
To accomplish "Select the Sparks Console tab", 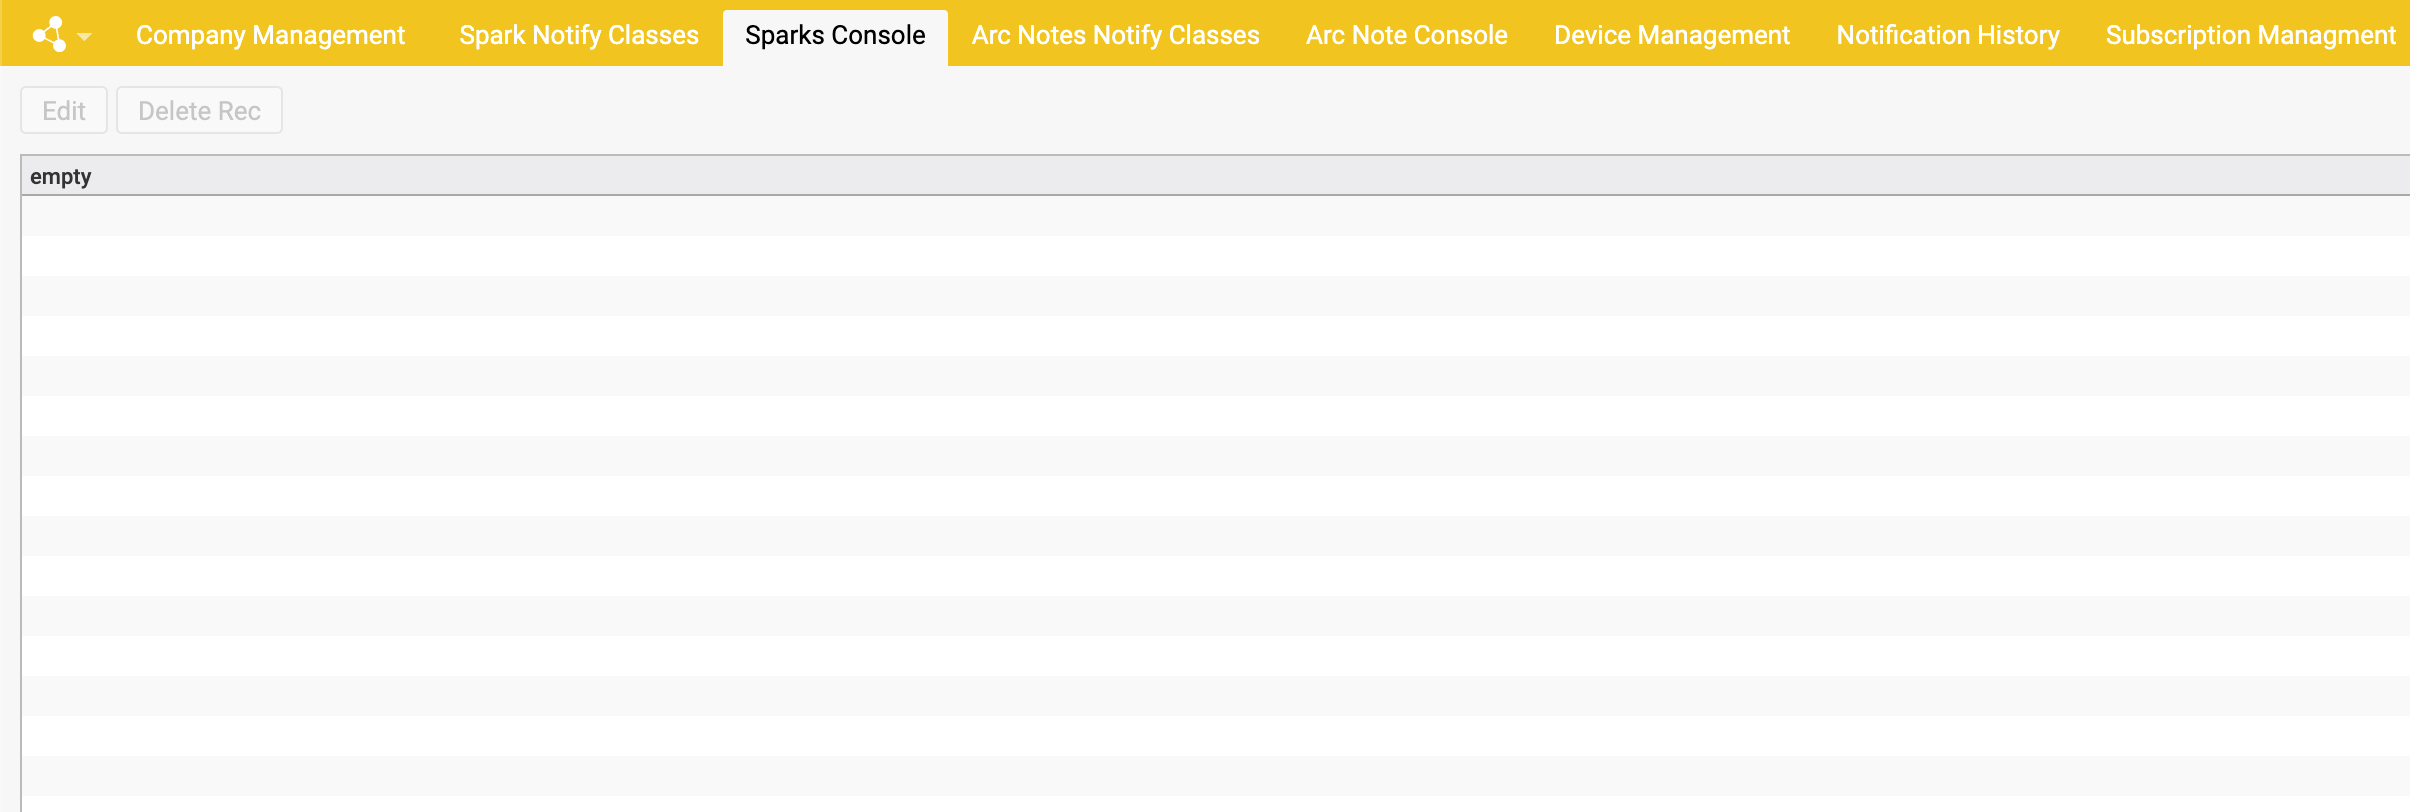I will pos(835,35).
